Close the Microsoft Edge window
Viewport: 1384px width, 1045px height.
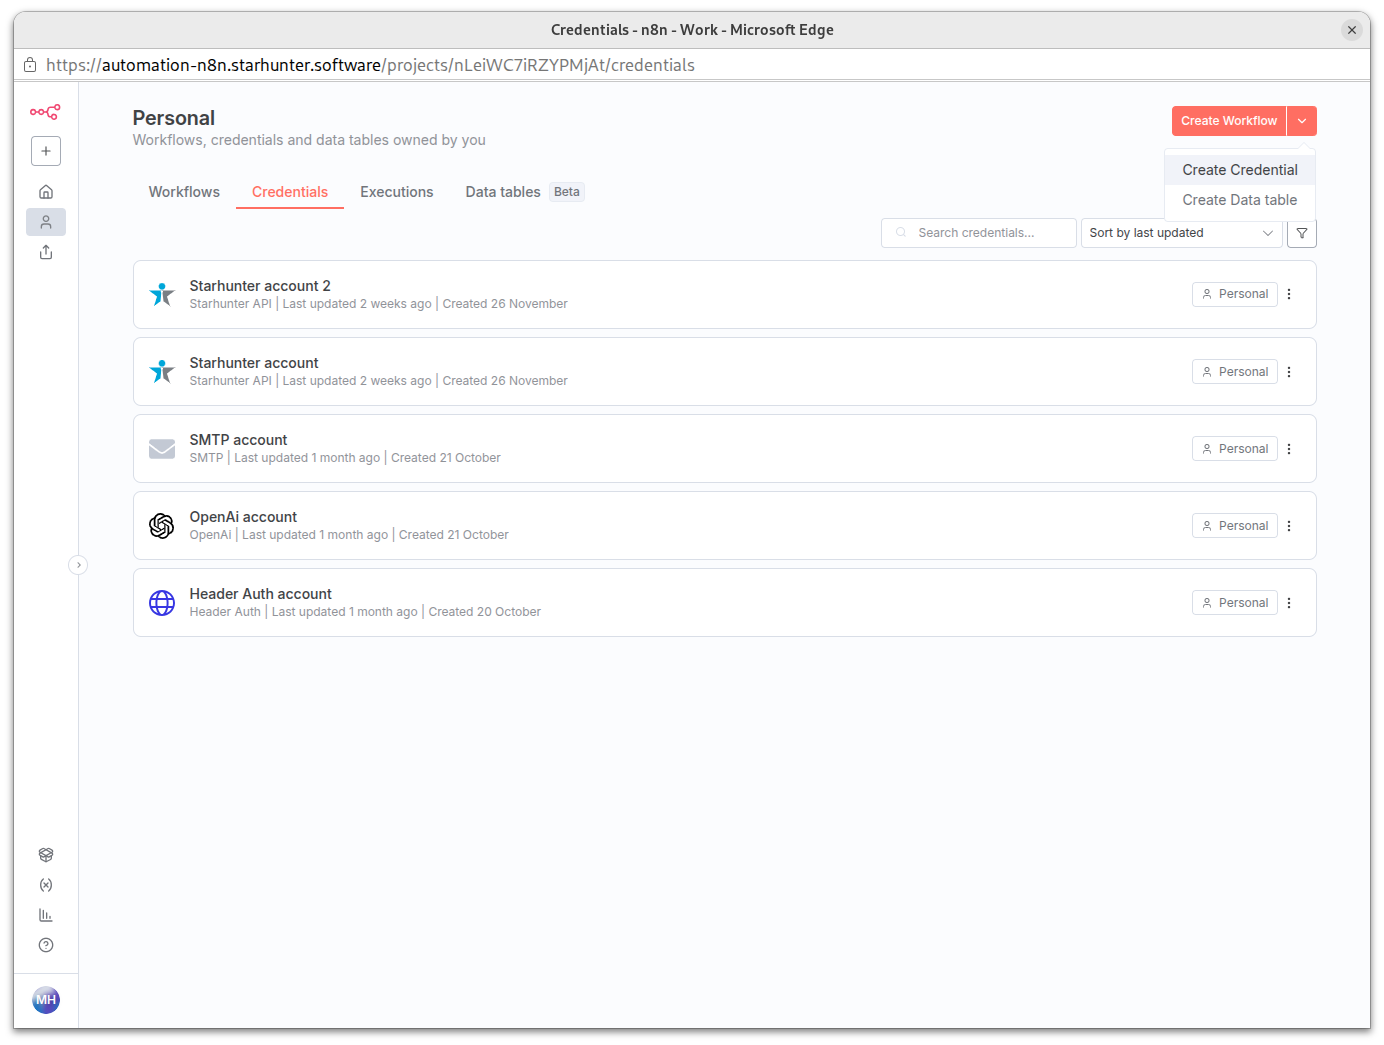(x=1352, y=30)
